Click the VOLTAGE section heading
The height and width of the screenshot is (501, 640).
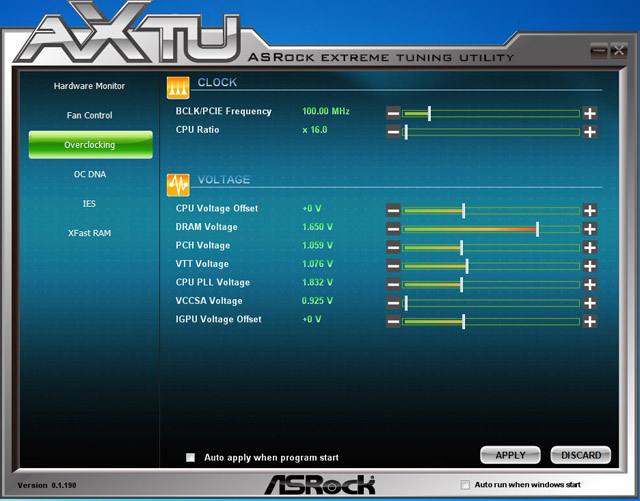point(224,179)
